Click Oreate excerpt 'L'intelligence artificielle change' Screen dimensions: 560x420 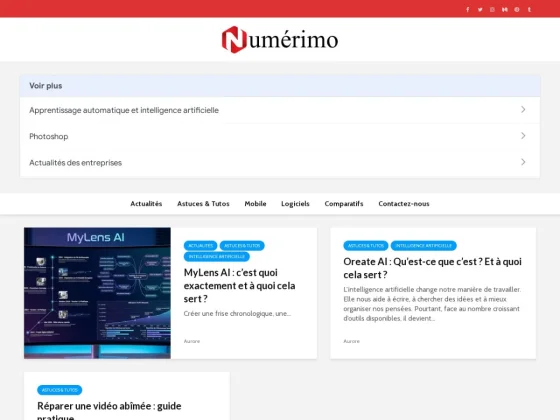(x=432, y=304)
